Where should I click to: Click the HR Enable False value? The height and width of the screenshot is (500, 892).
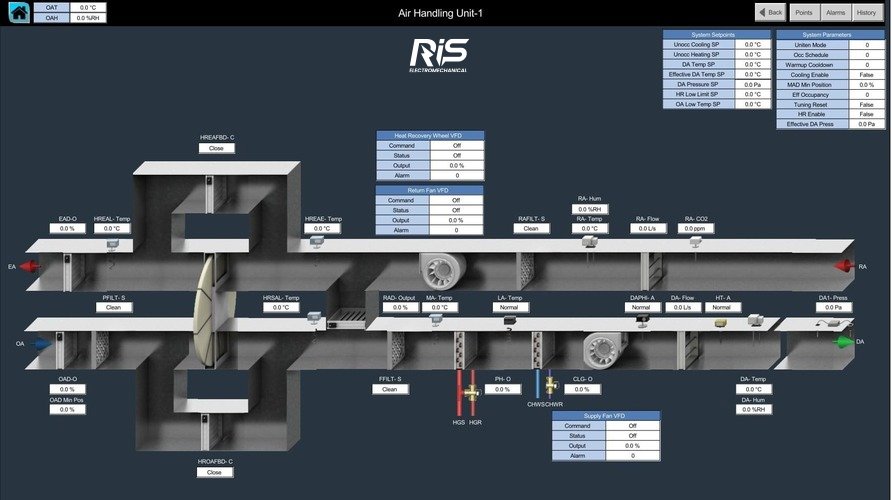866,114
